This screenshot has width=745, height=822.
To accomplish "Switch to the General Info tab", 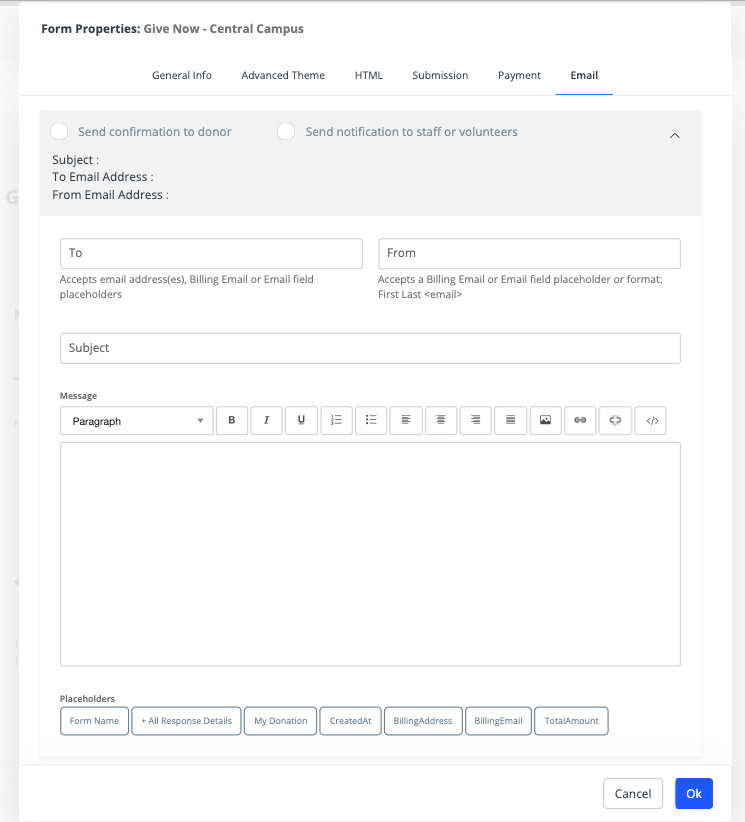I will [182, 75].
